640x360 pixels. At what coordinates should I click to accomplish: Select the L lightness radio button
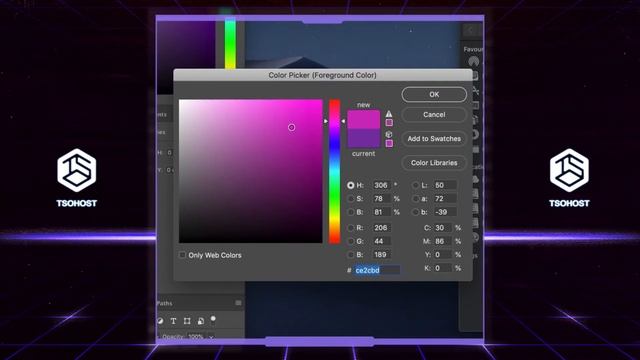pyautogui.click(x=416, y=185)
